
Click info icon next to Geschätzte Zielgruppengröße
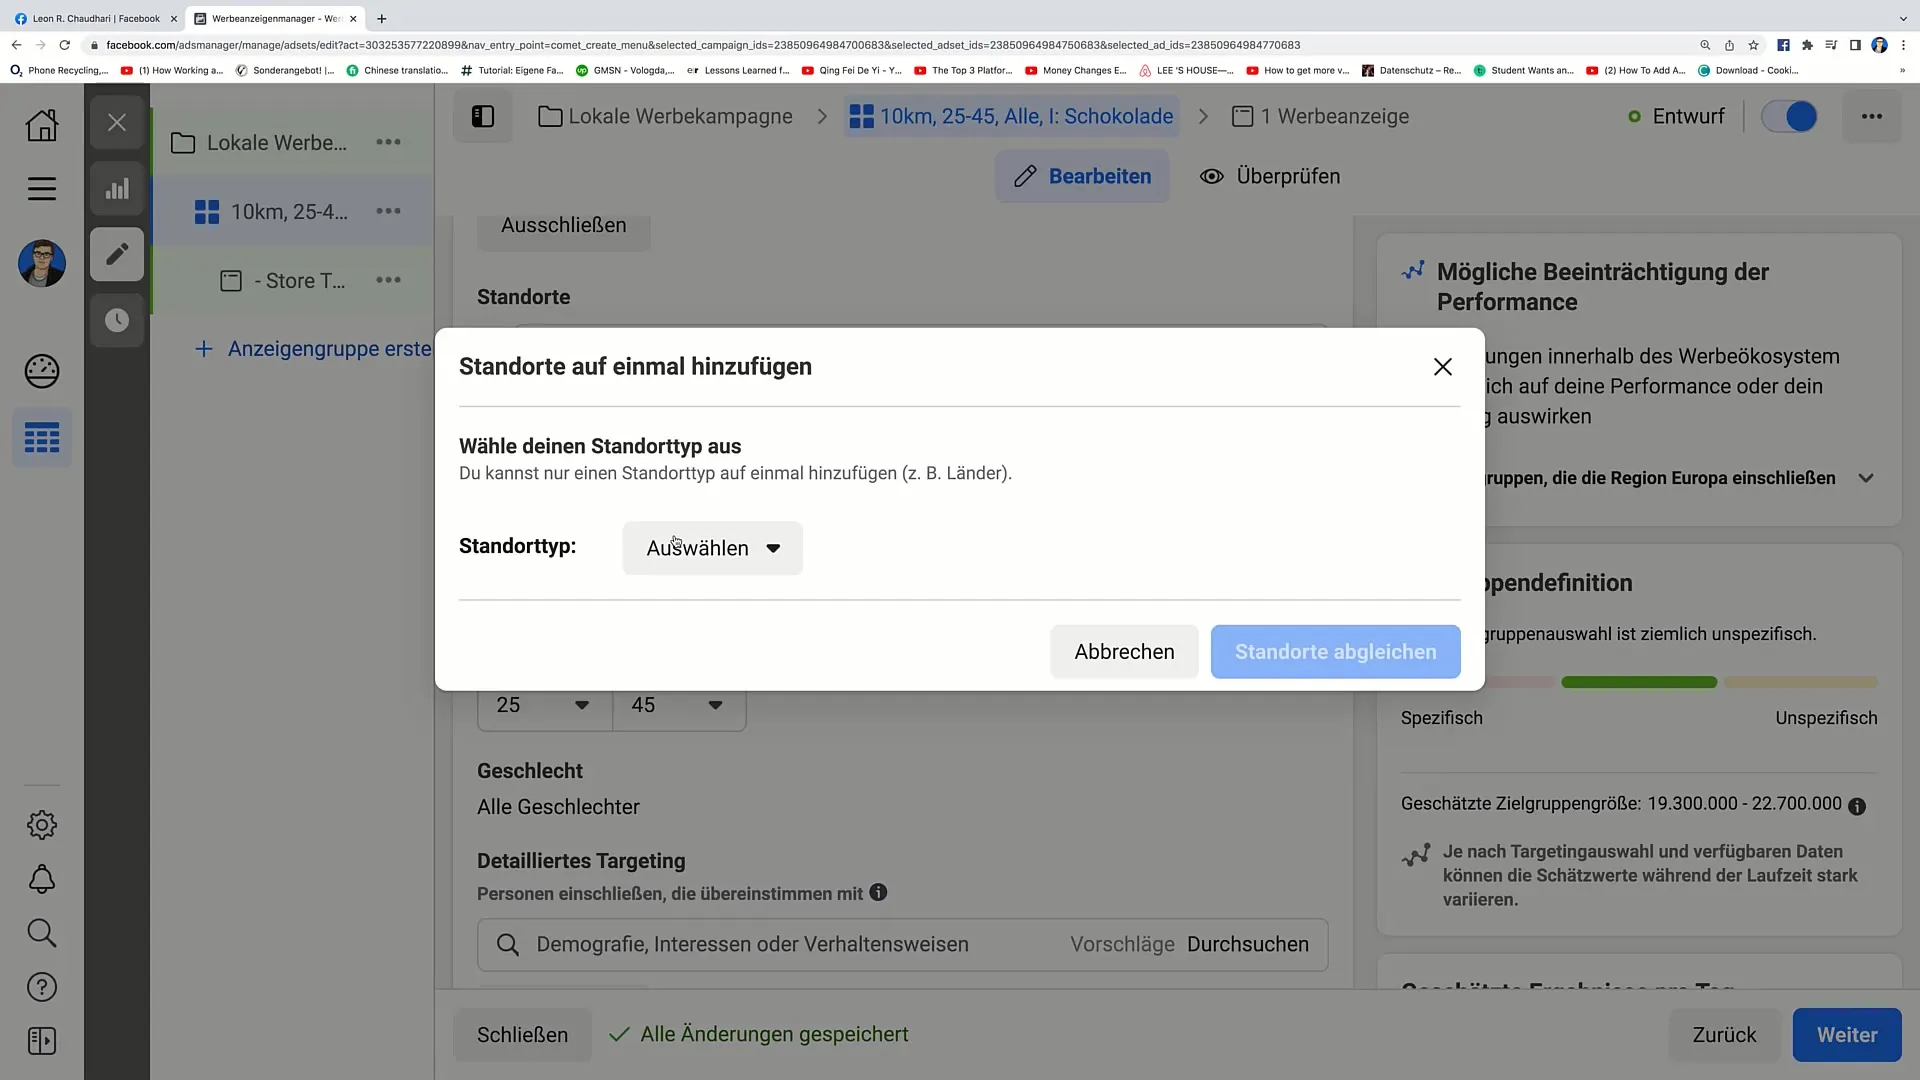point(1857,806)
